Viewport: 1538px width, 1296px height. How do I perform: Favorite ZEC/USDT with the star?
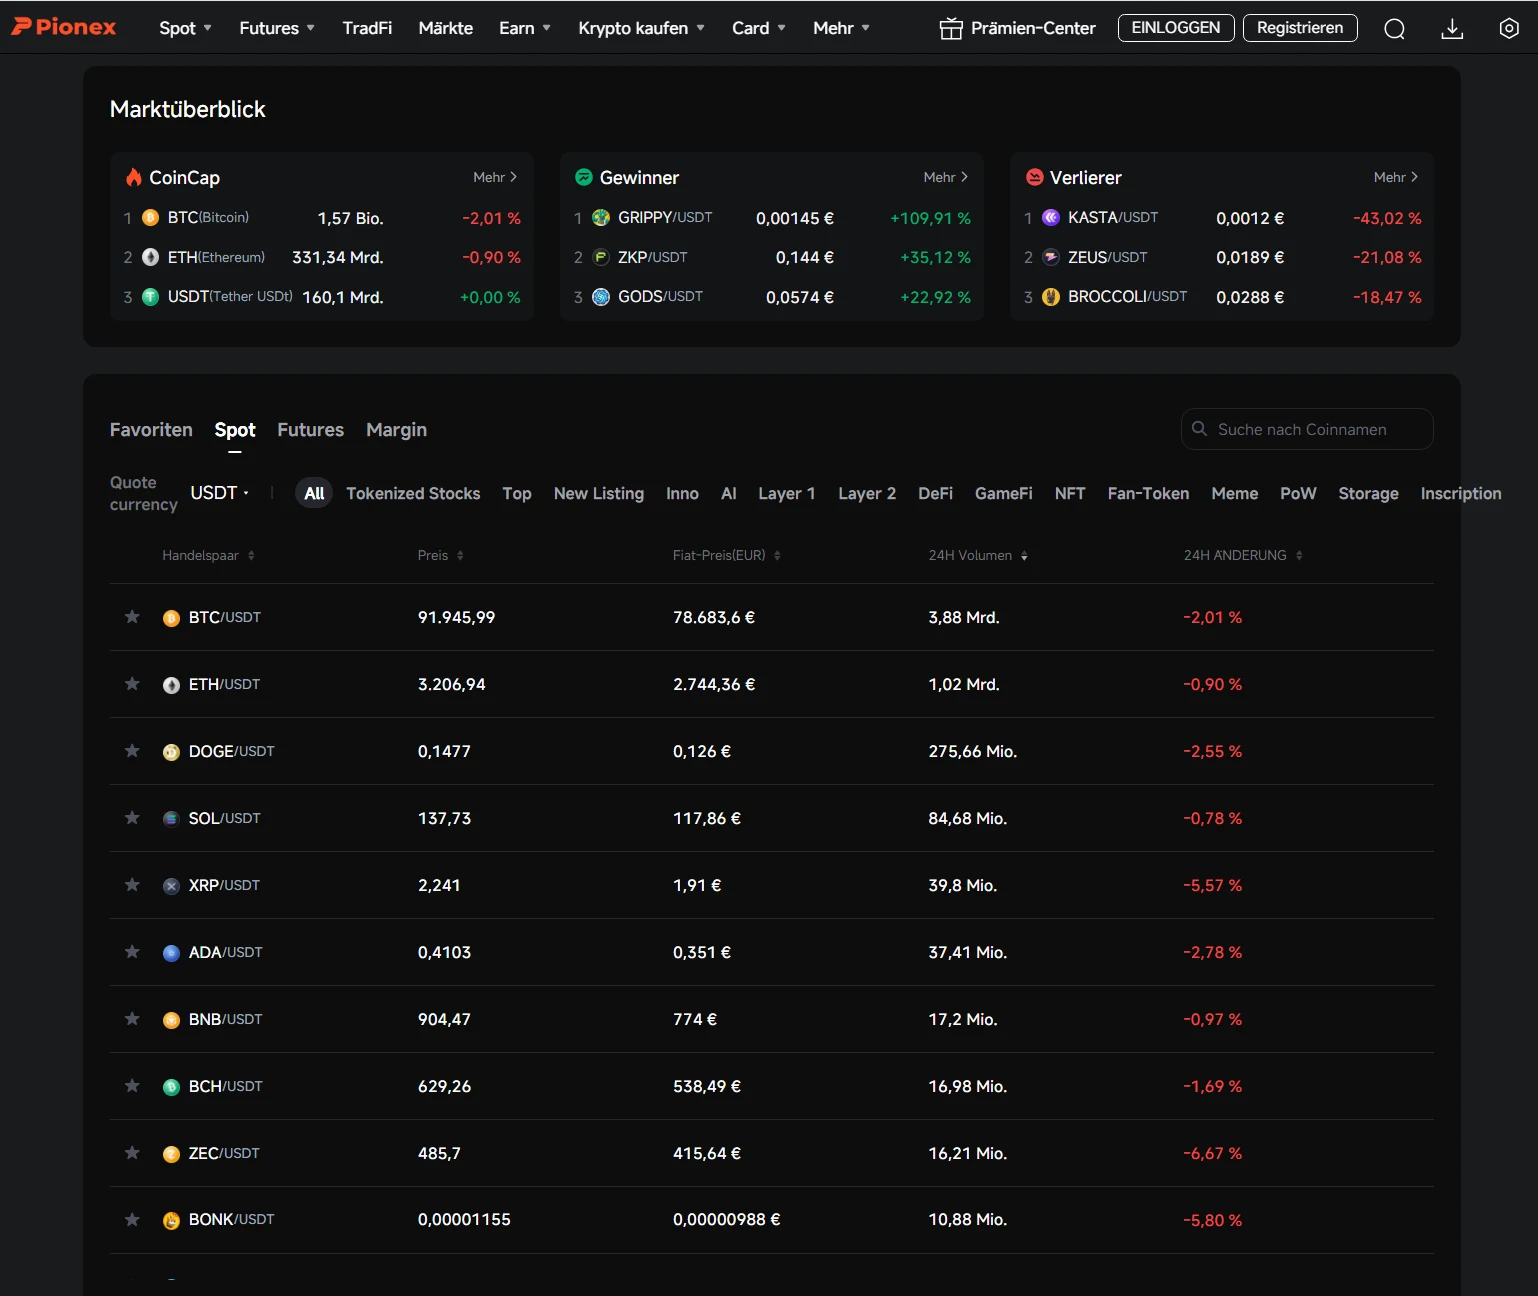click(132, 1153)
